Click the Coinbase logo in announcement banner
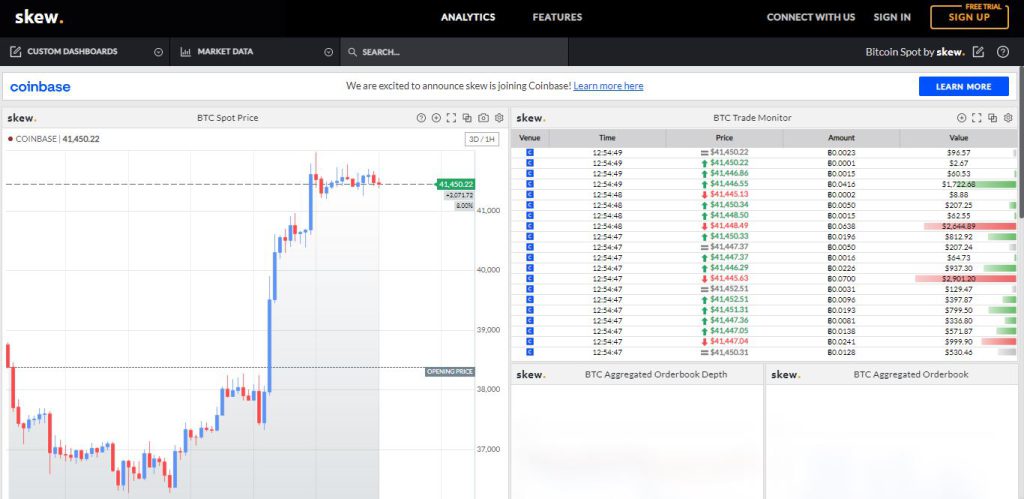The width and height of the screenshot is (1024, 499). (x=40, y=86)
